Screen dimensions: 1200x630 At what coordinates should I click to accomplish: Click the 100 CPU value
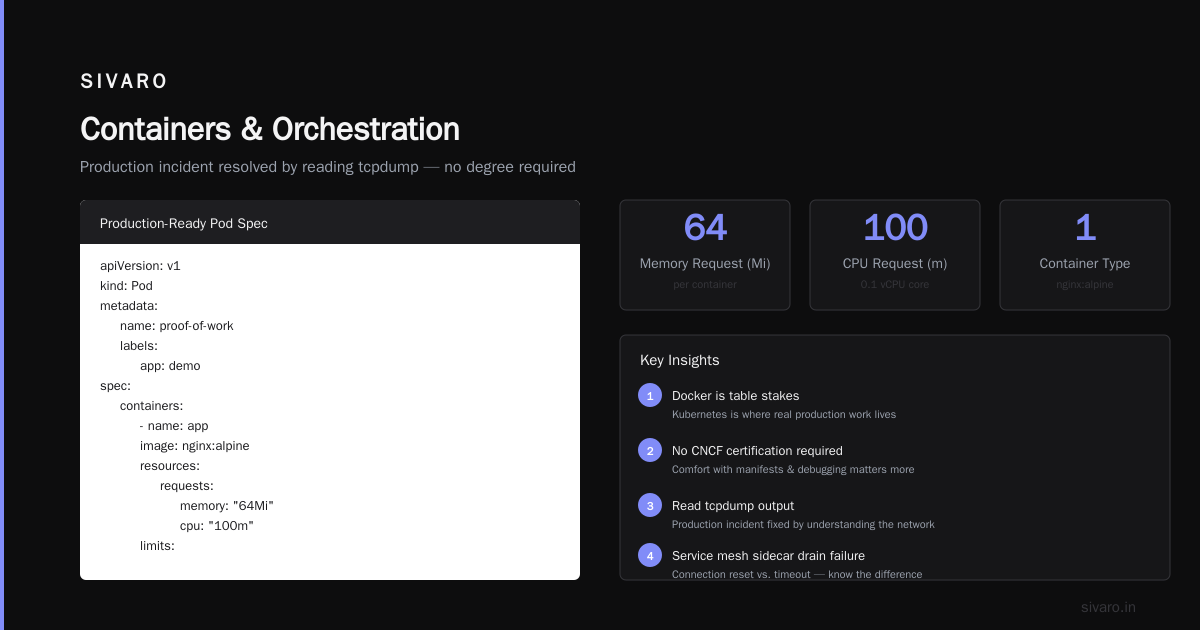pyautogui.click(x=895, y=228)
